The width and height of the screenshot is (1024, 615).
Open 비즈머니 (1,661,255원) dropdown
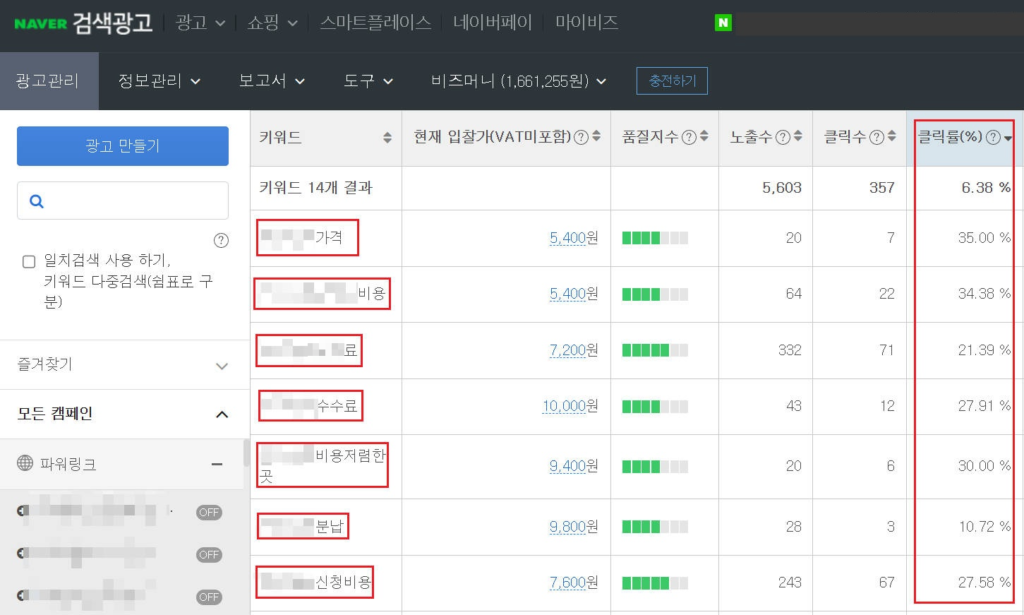point(519,81)
